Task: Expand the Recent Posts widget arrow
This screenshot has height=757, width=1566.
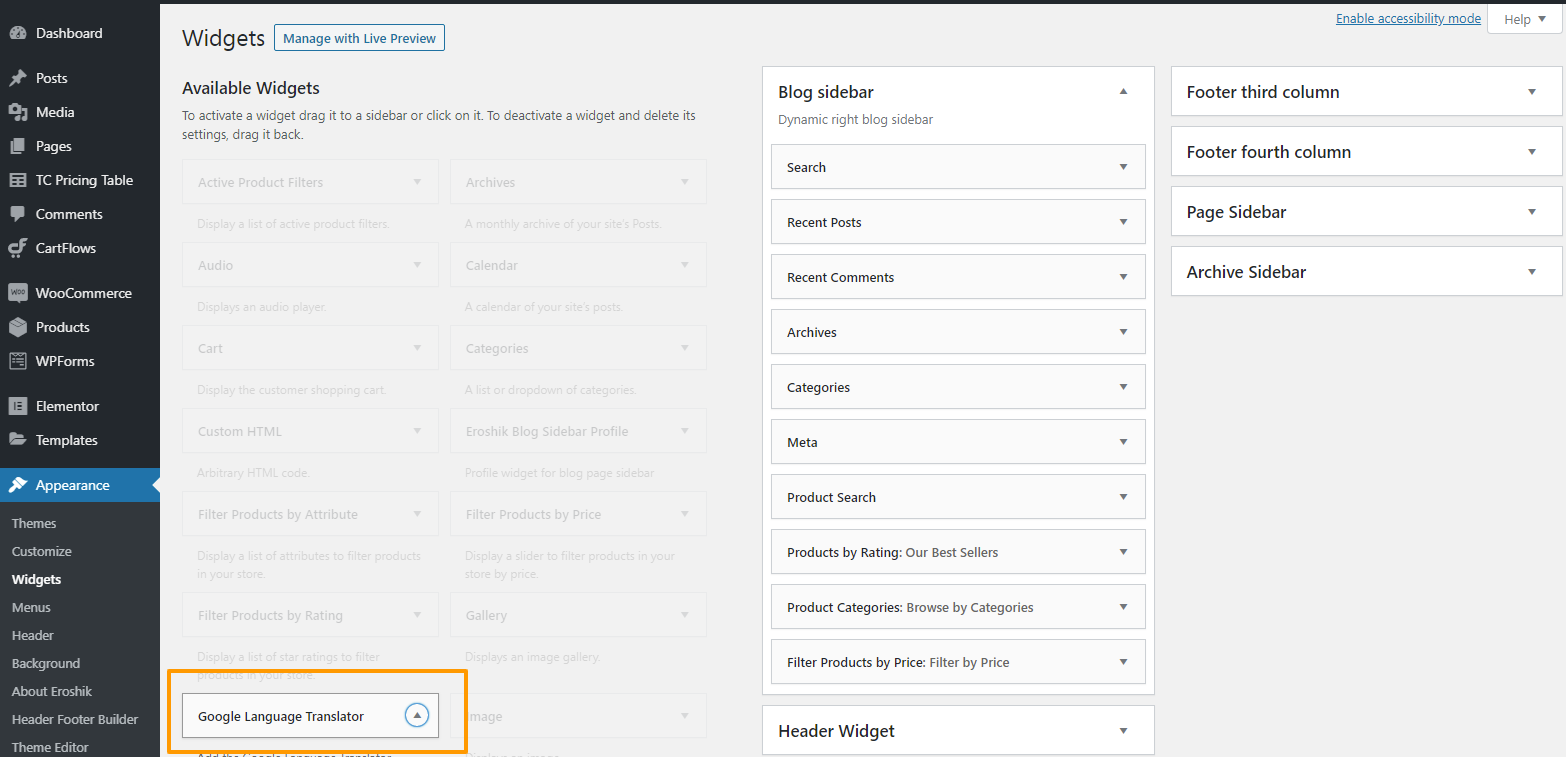Action: tap(1123, 222)
